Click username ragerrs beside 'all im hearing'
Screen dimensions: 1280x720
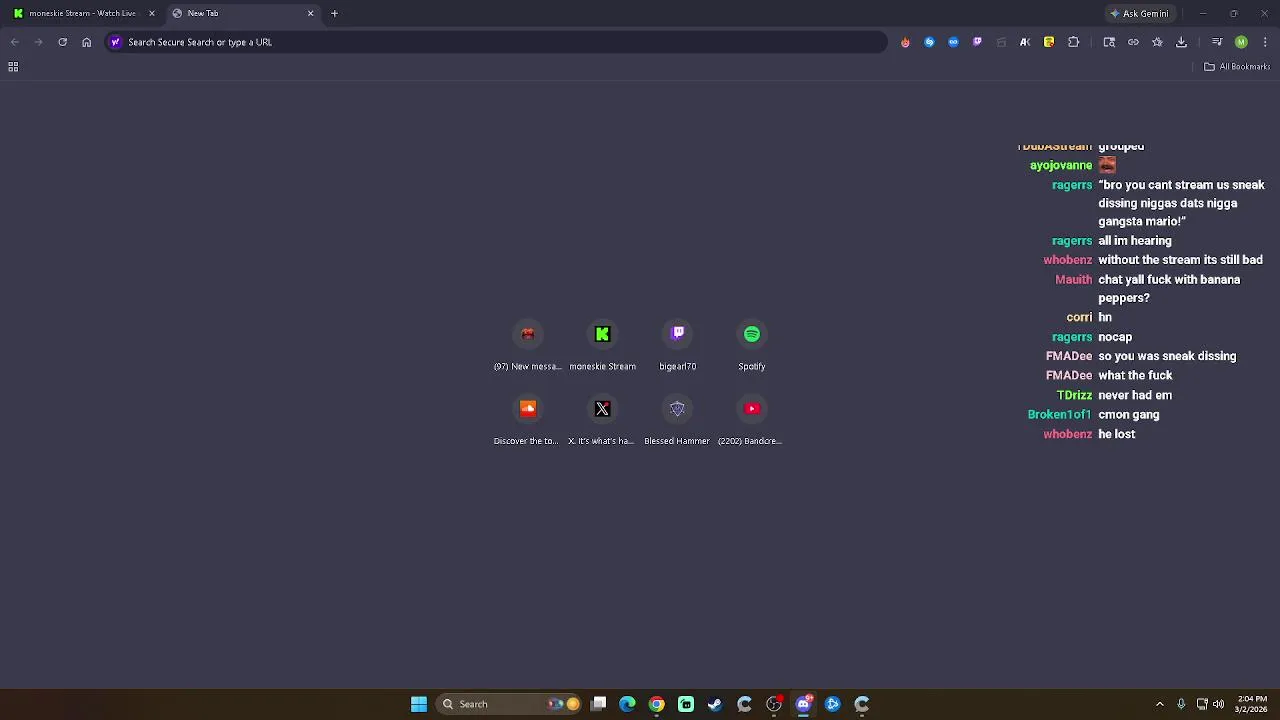tap(1071, 241)
